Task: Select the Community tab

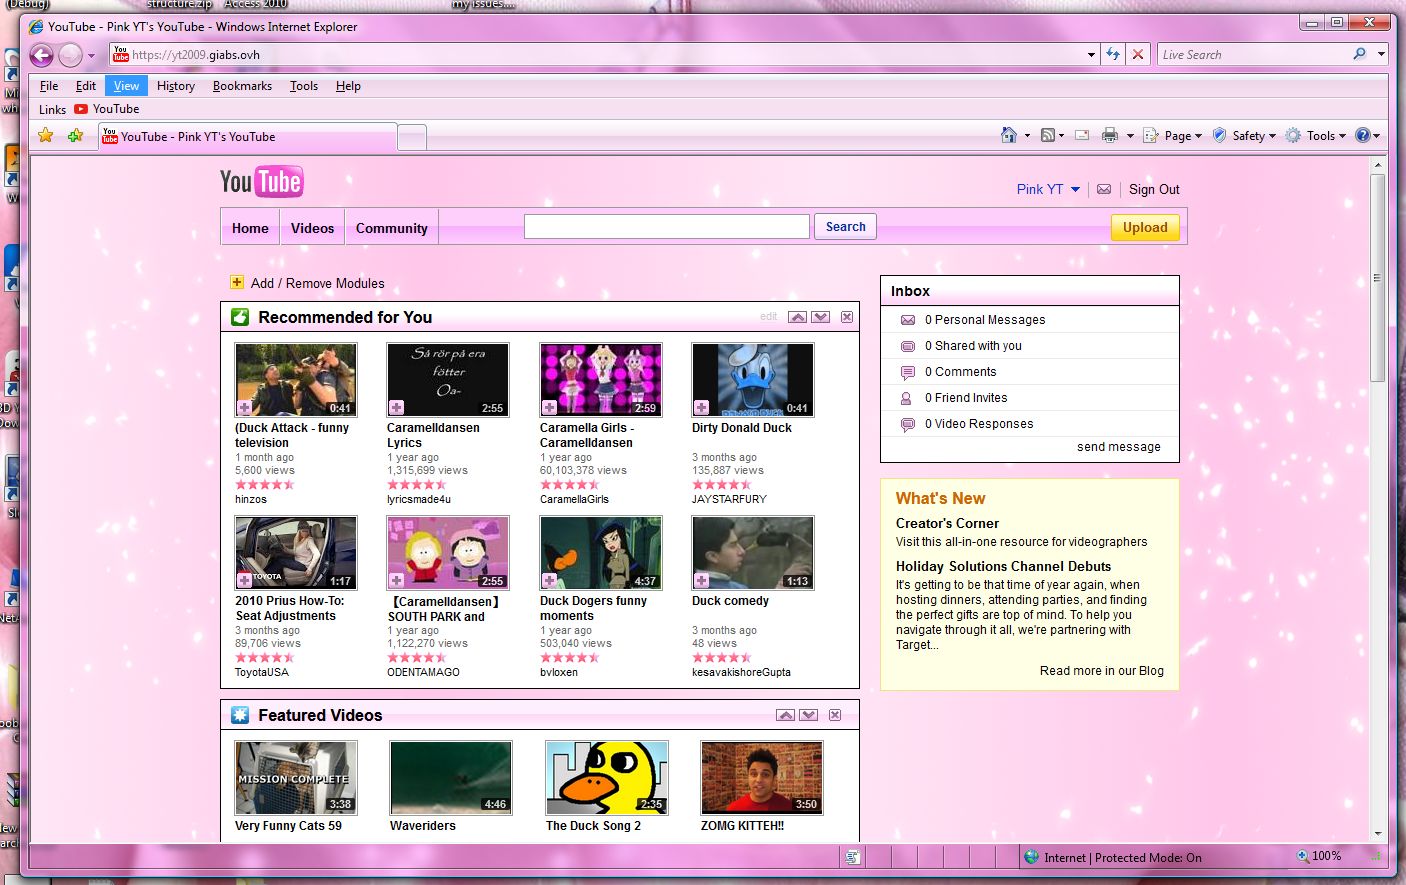Action: (392, 228)
